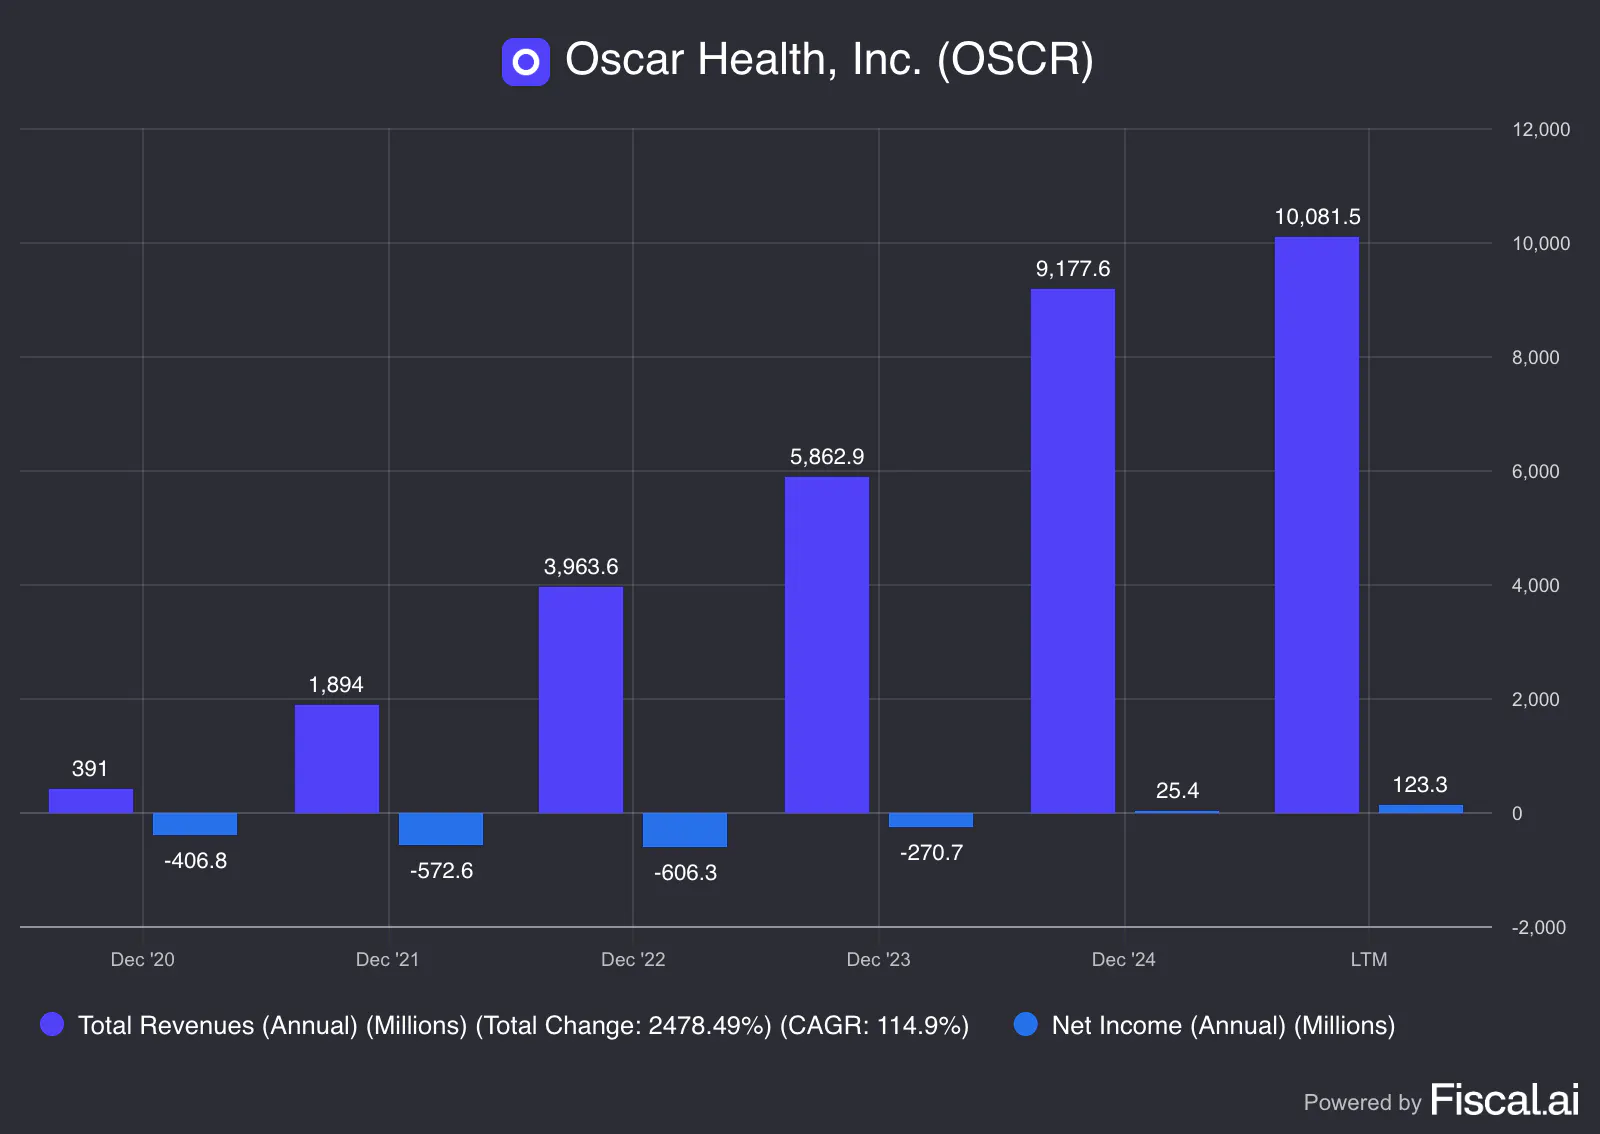Select the net income bar labeled -406.8
The height and width of the screenshot is (1134, 1600).
coord(195,824)
